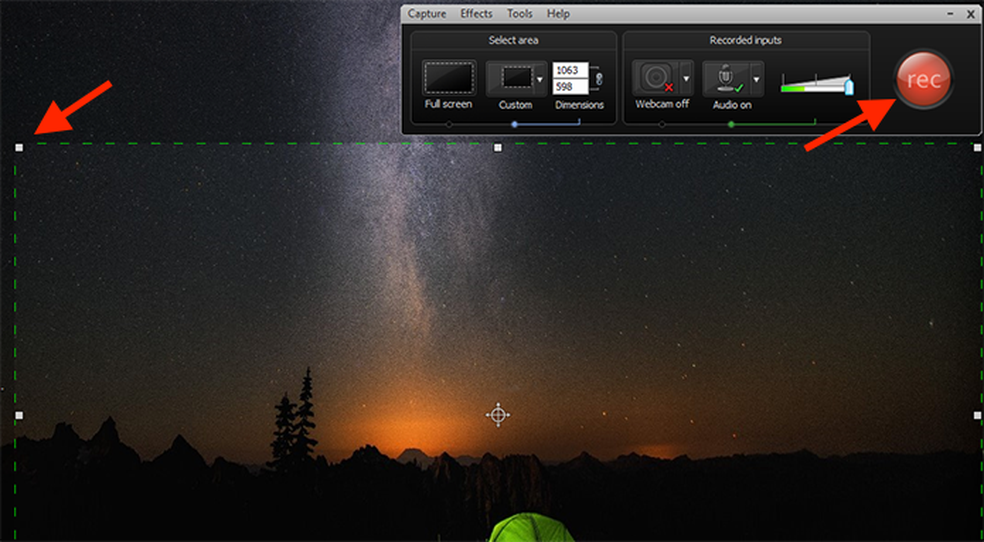Click the width field showing 1063
The image size is (984, 542).
570,70
